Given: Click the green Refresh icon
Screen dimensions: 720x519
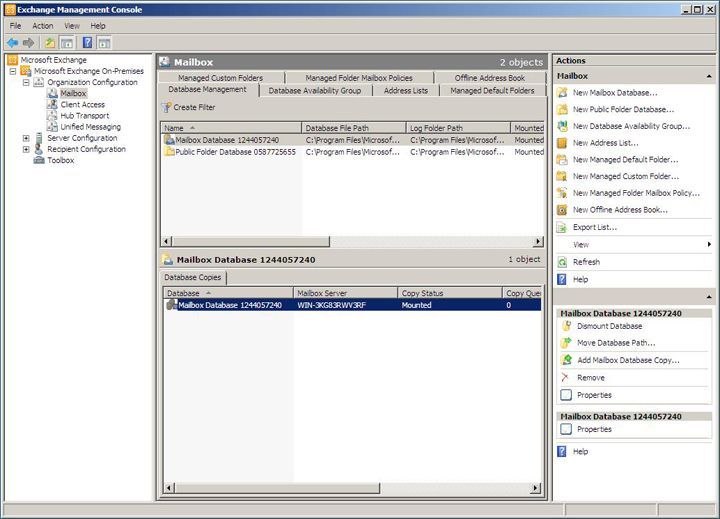Looking at the screenshot, I should 562,262.
